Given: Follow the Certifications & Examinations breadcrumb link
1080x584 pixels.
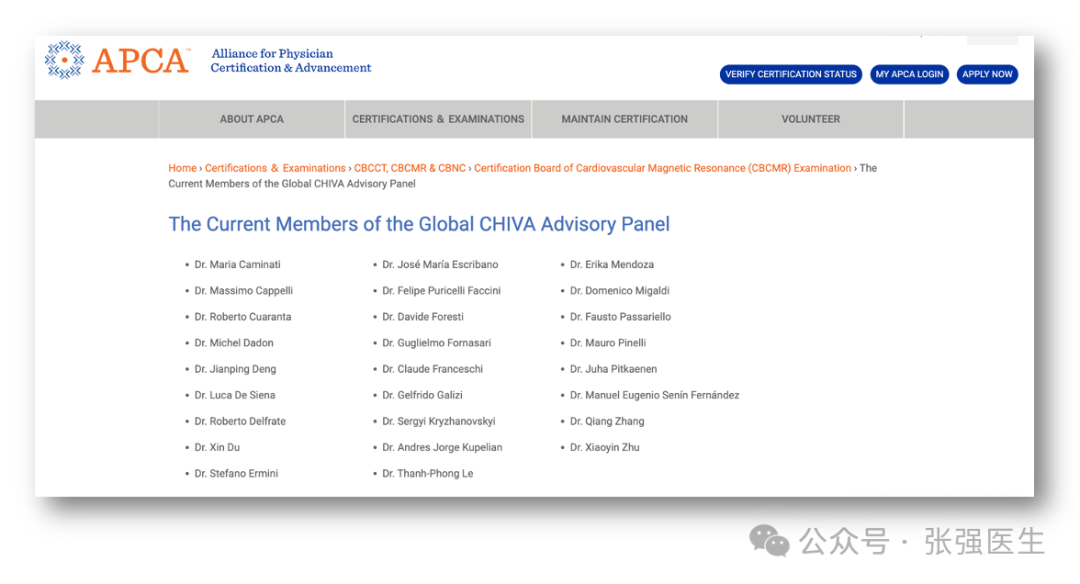Looking at the screenshot, I should click(x=275, y=168).
